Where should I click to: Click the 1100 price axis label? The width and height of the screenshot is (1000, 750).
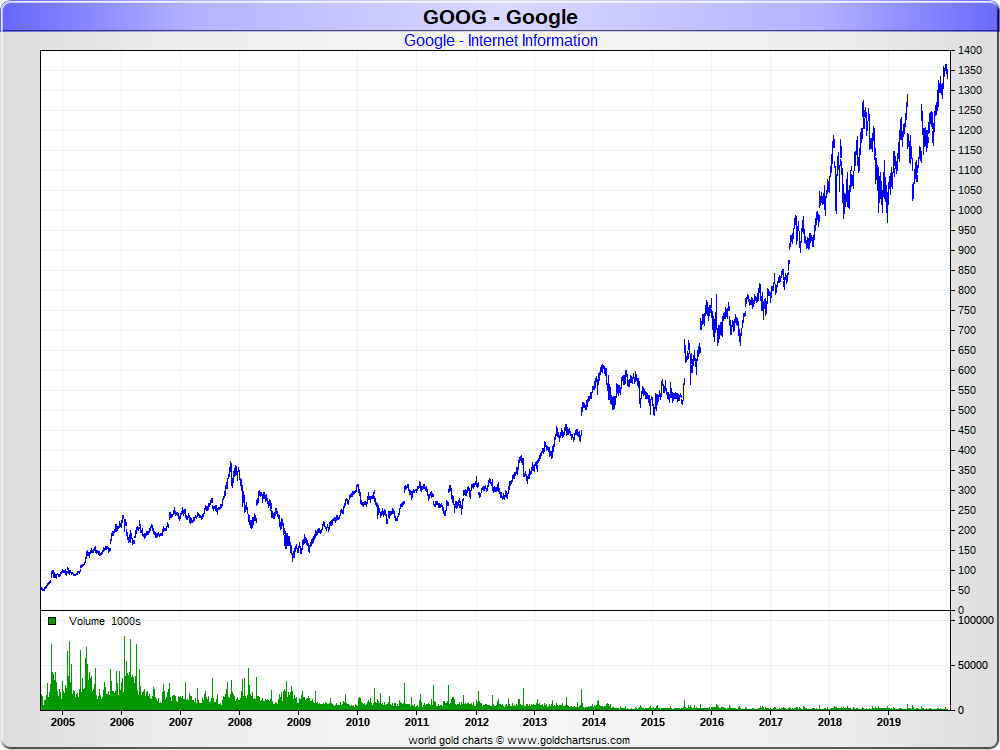pyautogui.click(x=970, y=170)
